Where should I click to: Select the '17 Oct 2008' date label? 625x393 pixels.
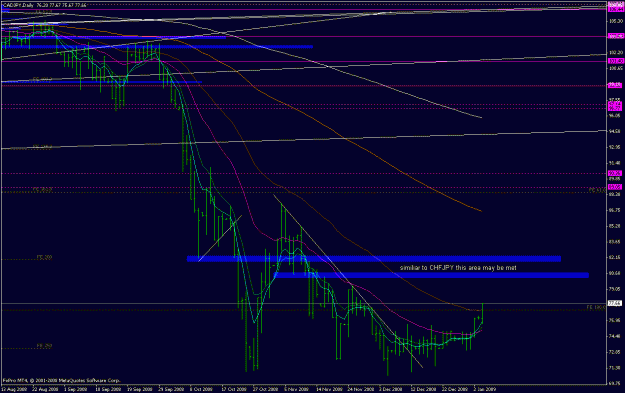pyautogui.click(x=234, y=389)
